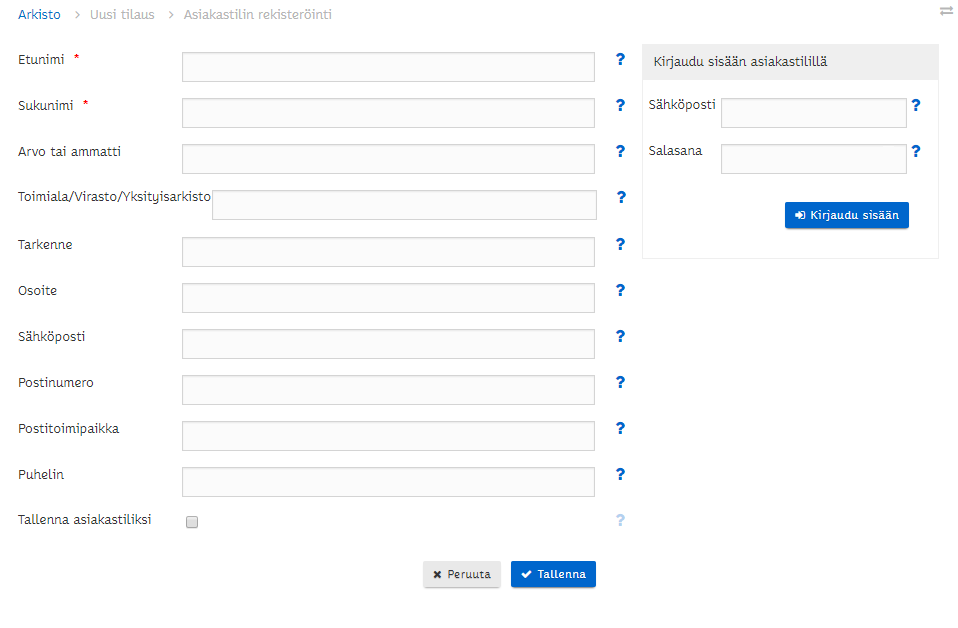Click the Kirjaudu sisään button

(x=846, y=215)
